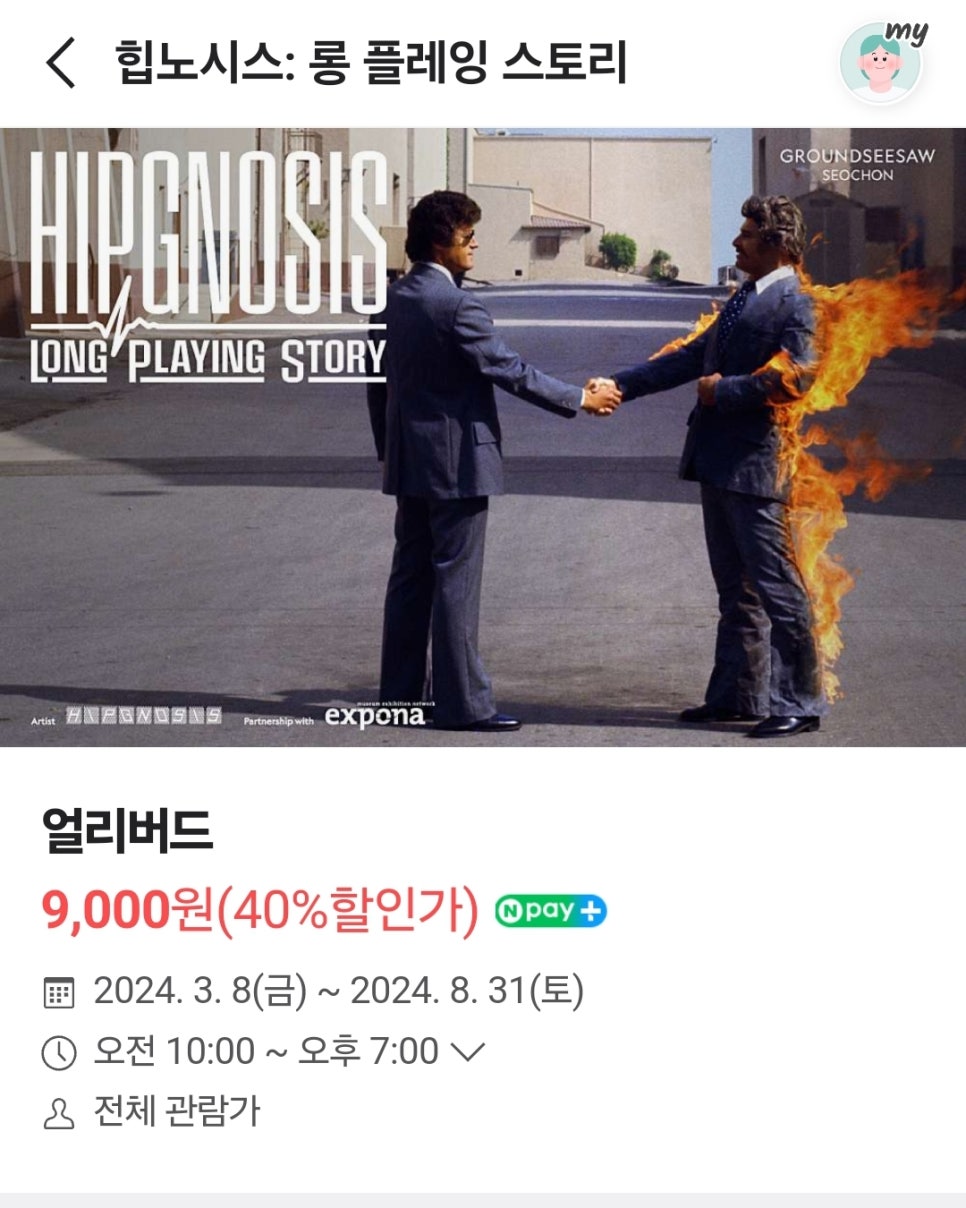966x1208 pixels.
Task: Tap the Hipgnosis artist logo on poster
Action: tap(143, 717)
